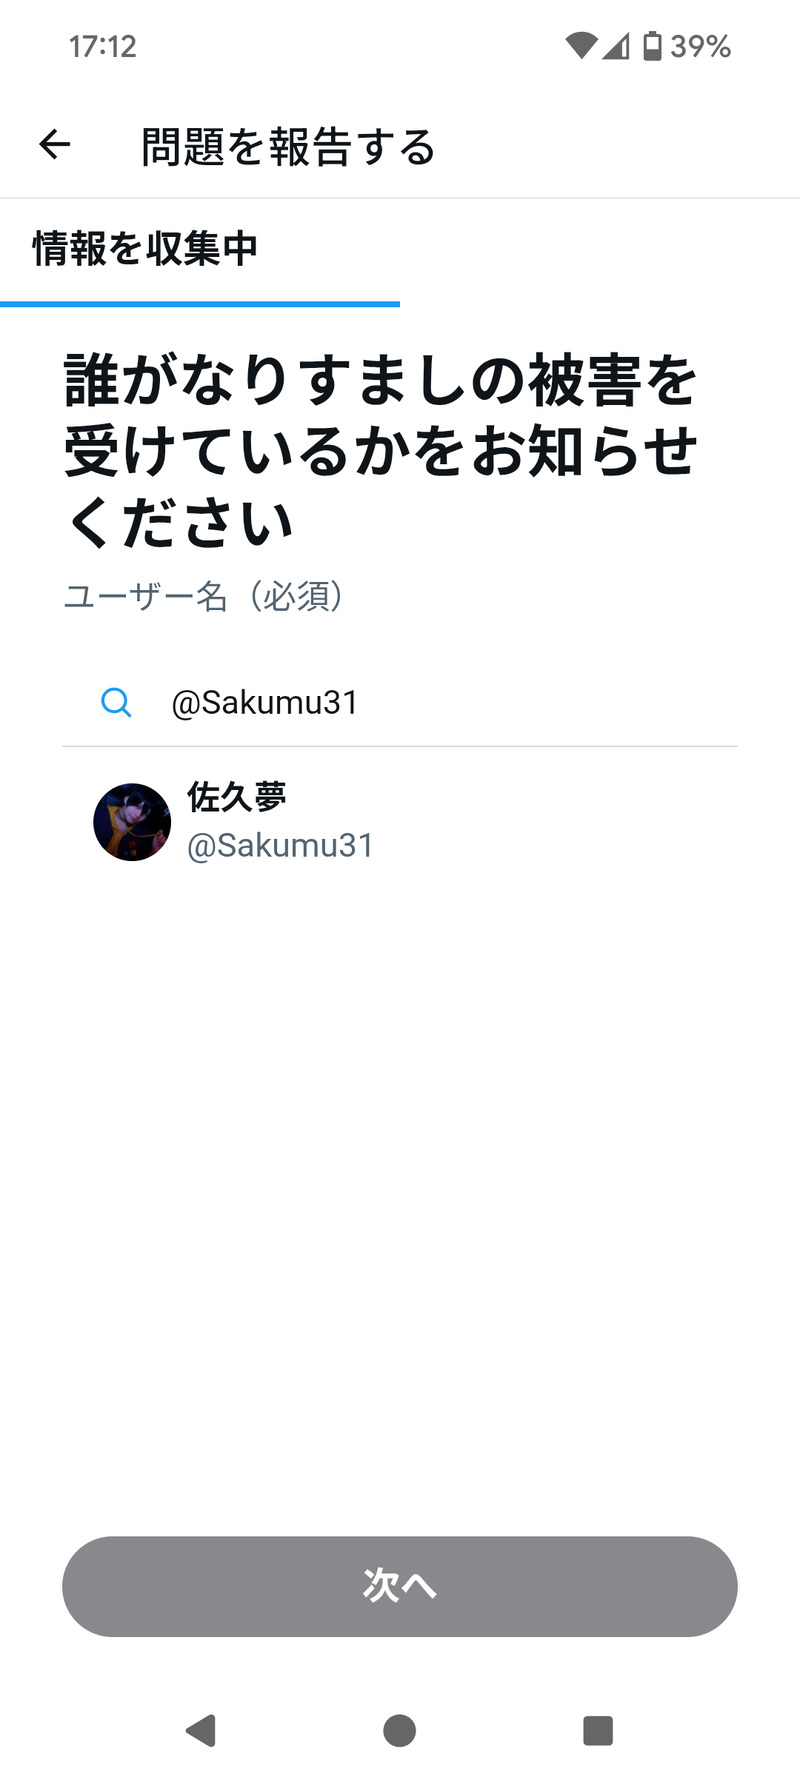
Task: Select the 佐久夢 display name result
Action: coord(237,797)
